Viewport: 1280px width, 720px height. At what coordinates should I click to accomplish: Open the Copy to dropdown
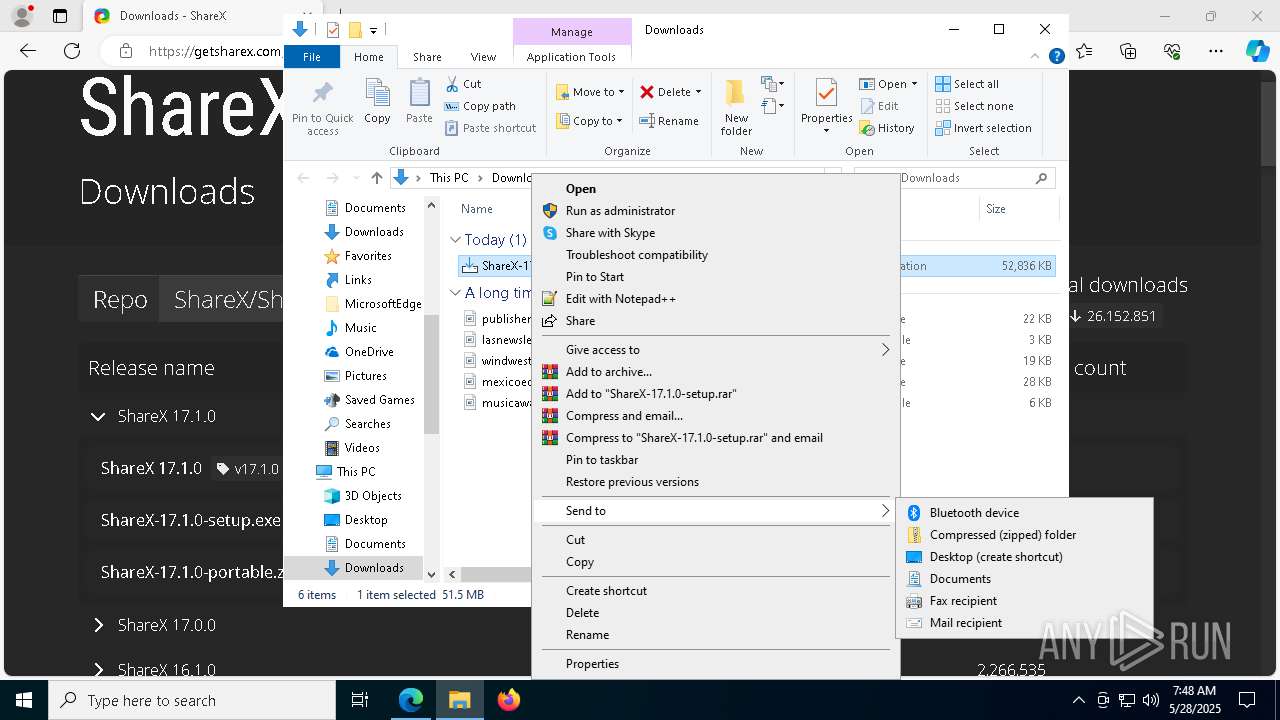tap(590, 121)
